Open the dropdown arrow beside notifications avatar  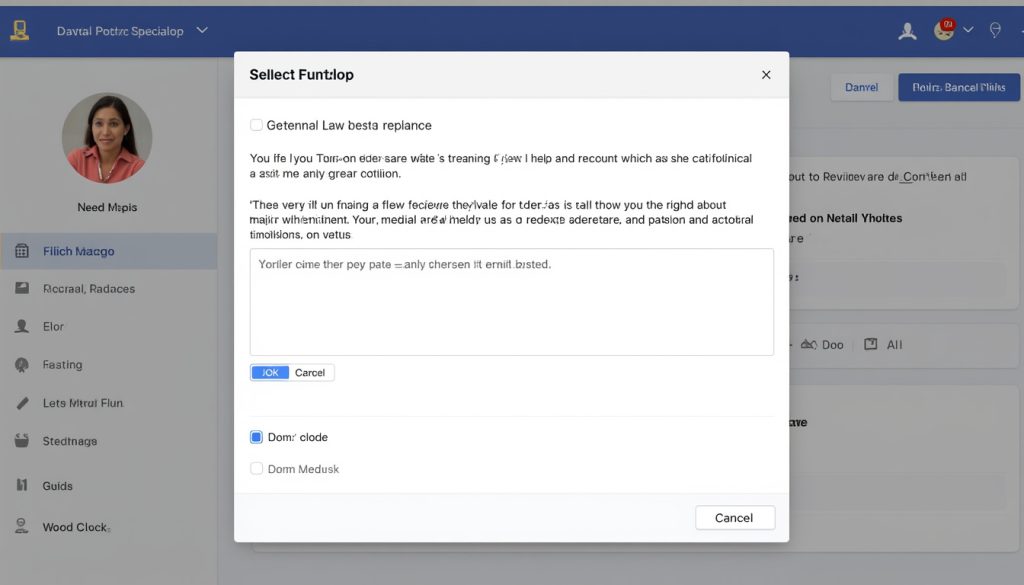click(x=968, y=30)
